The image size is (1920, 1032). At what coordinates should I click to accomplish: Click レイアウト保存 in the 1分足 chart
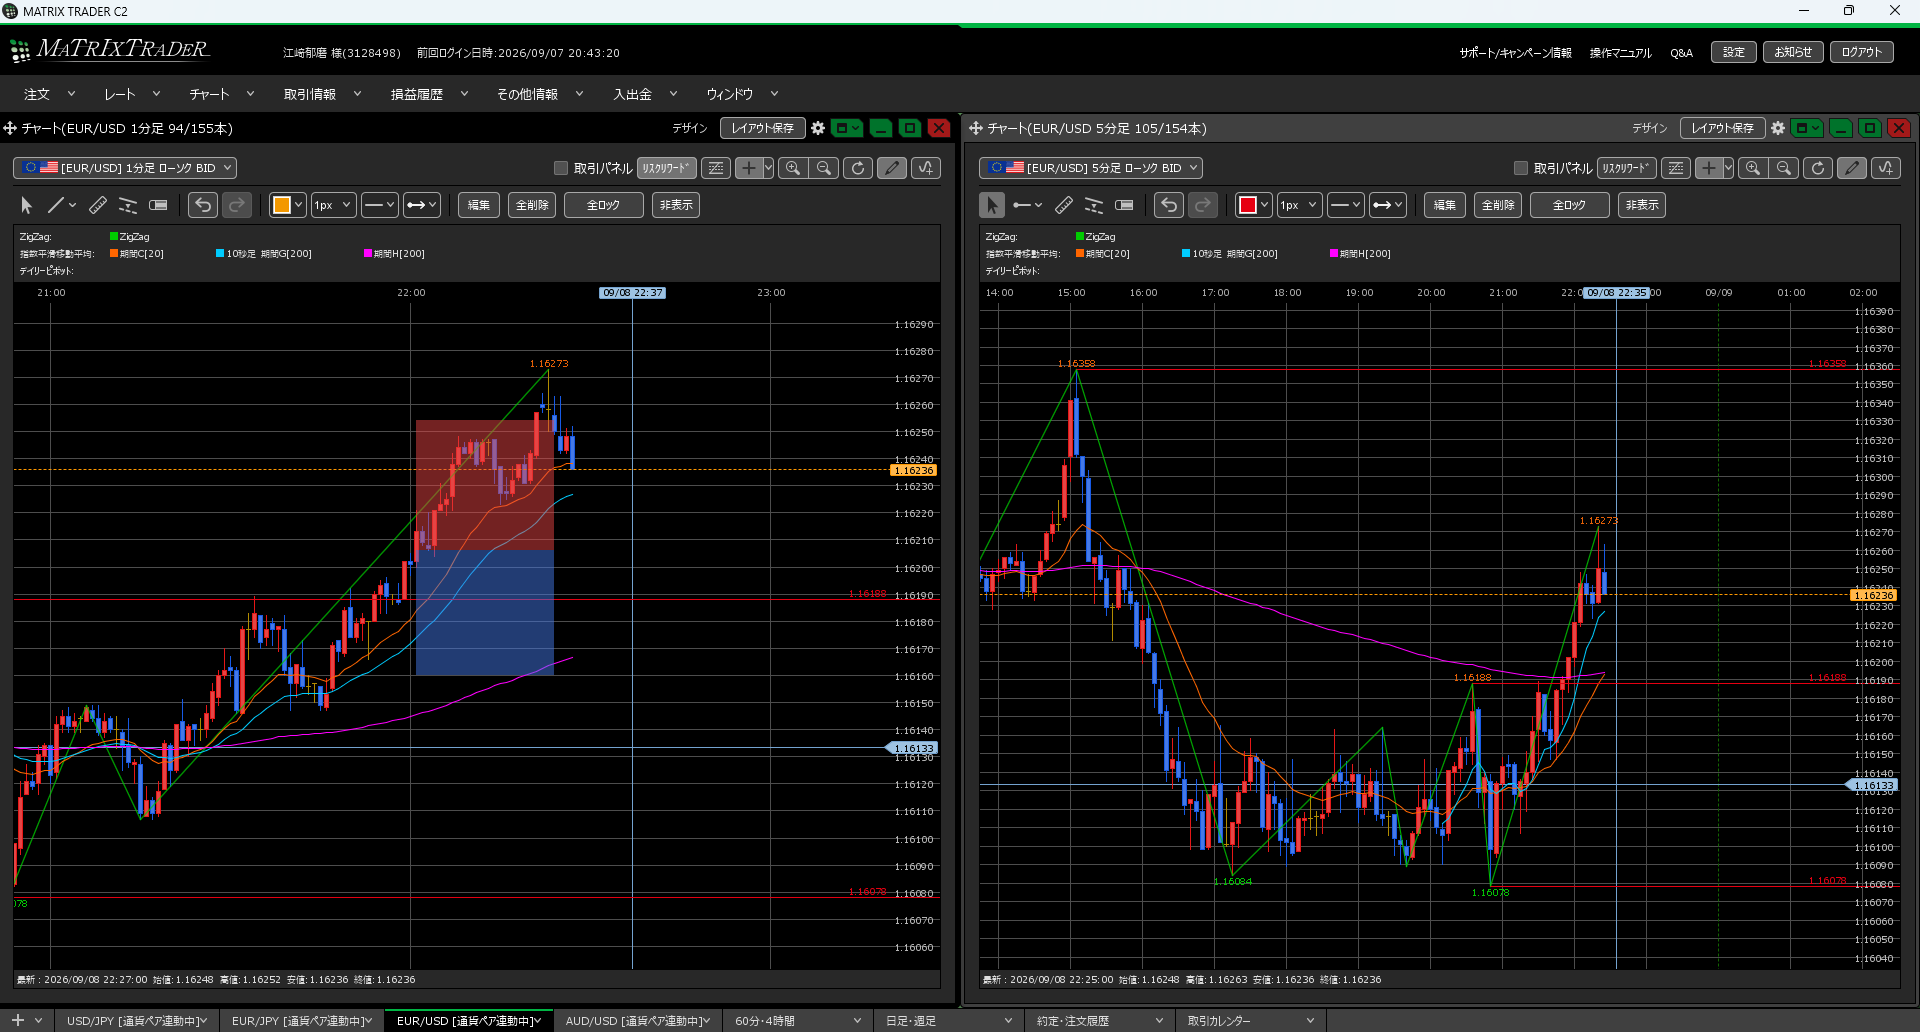(x=762, y=128)
